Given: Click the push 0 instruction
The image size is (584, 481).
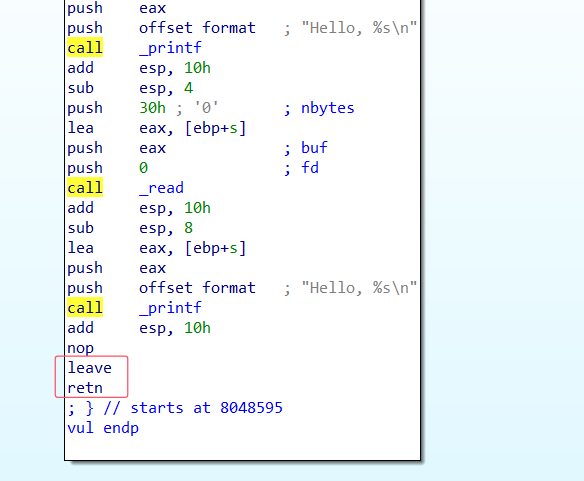Looking at the screenshot, I should point(108,168).
